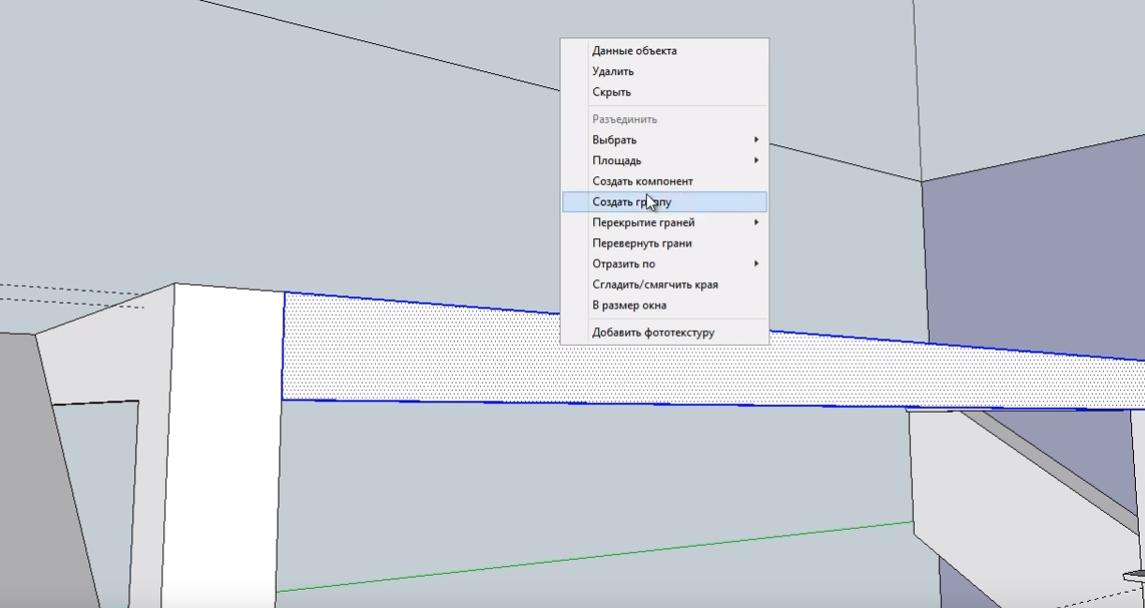1145x608 pixels.
Task: Click the green axis line
Action: 600,555
